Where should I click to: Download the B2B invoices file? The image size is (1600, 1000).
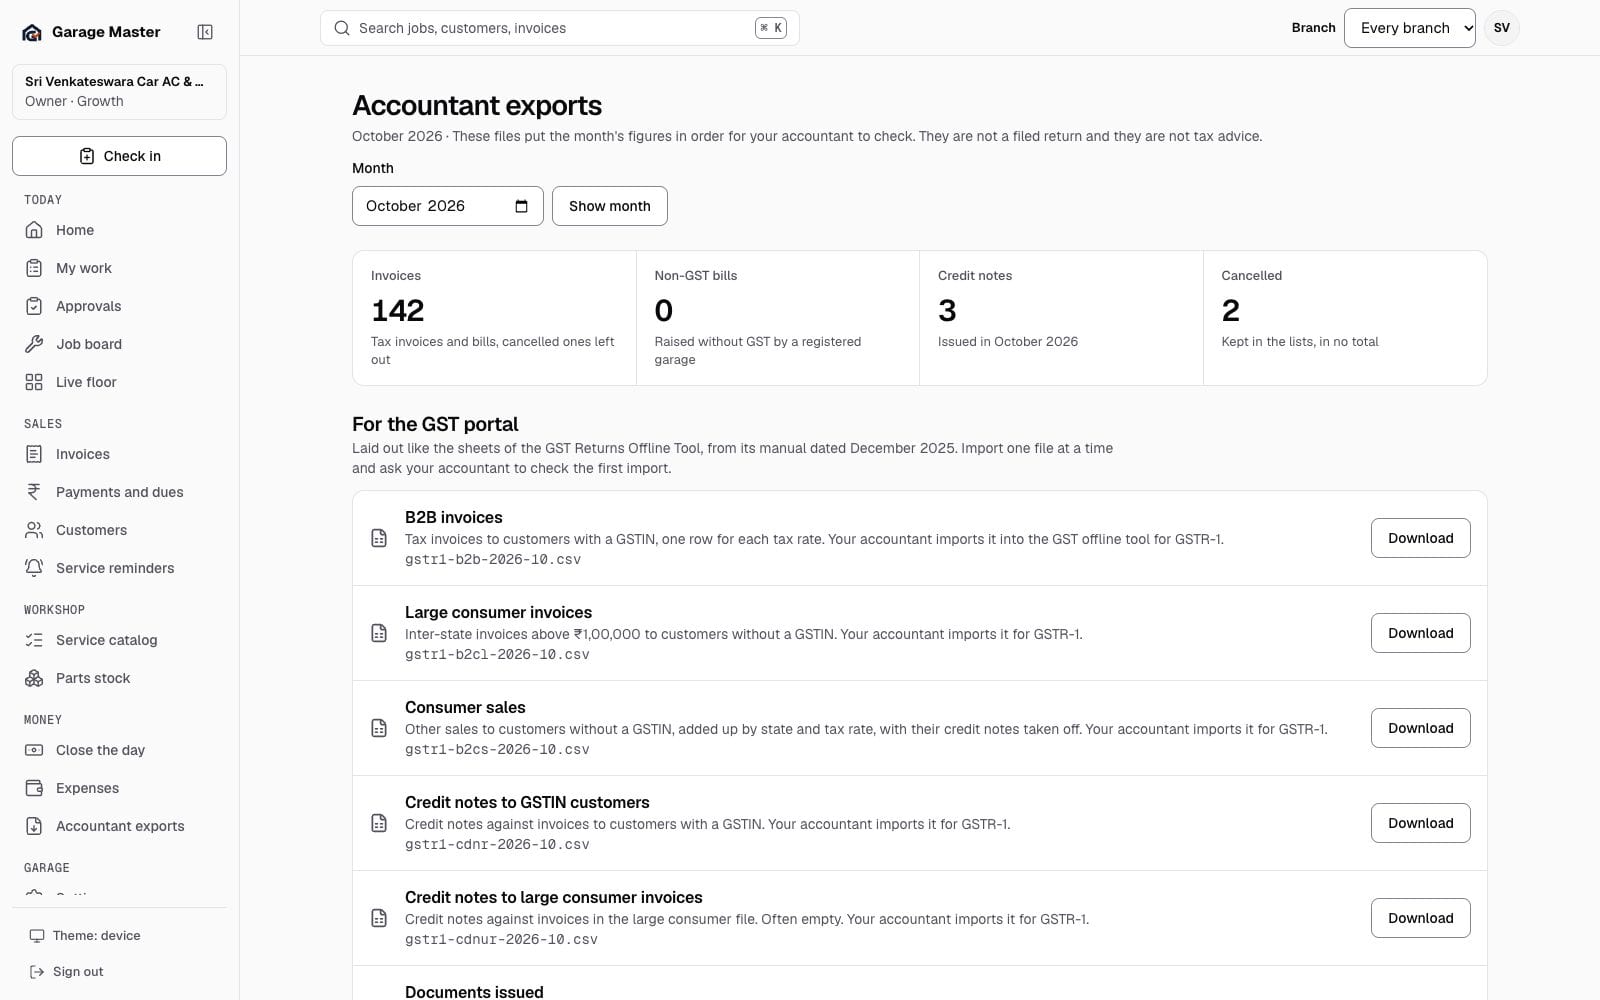(1420, 538)
